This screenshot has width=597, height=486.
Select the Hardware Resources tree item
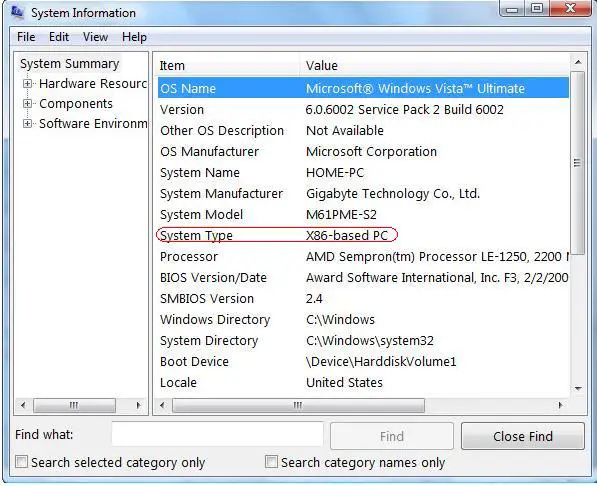pyautogui.click(x=93, y=83)
